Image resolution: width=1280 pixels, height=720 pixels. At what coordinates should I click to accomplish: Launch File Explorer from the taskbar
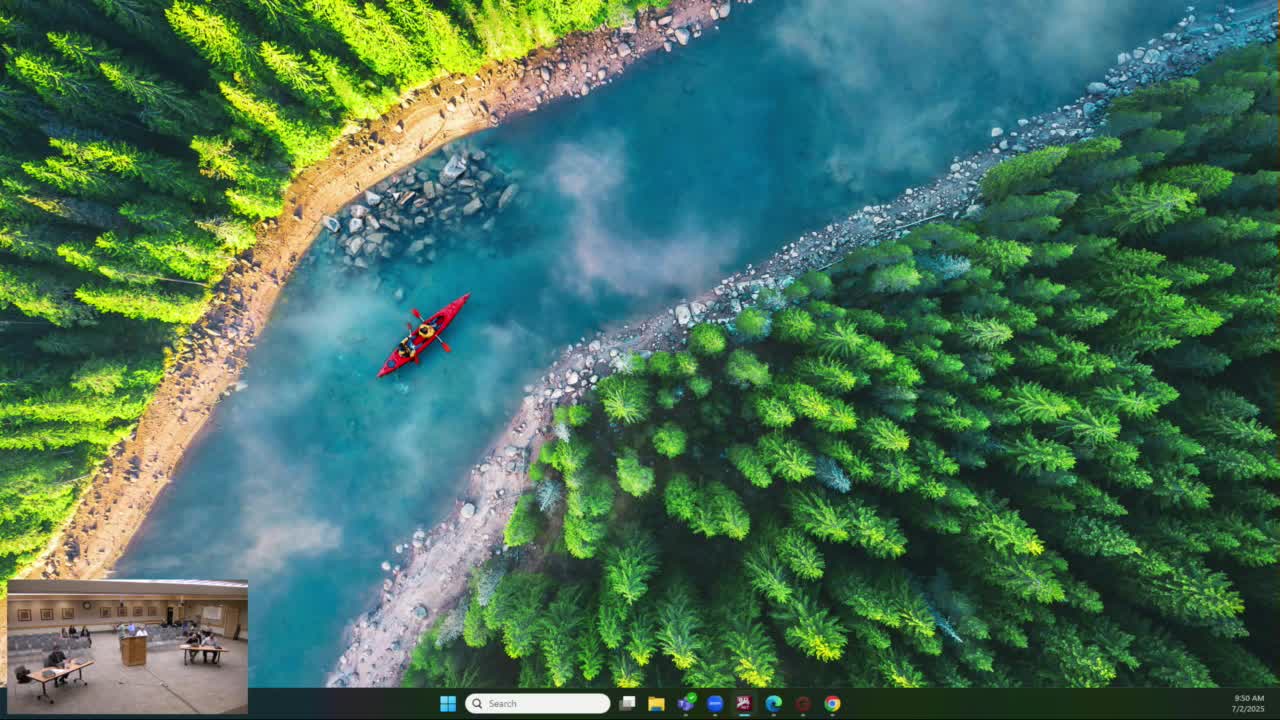[656, 703]
